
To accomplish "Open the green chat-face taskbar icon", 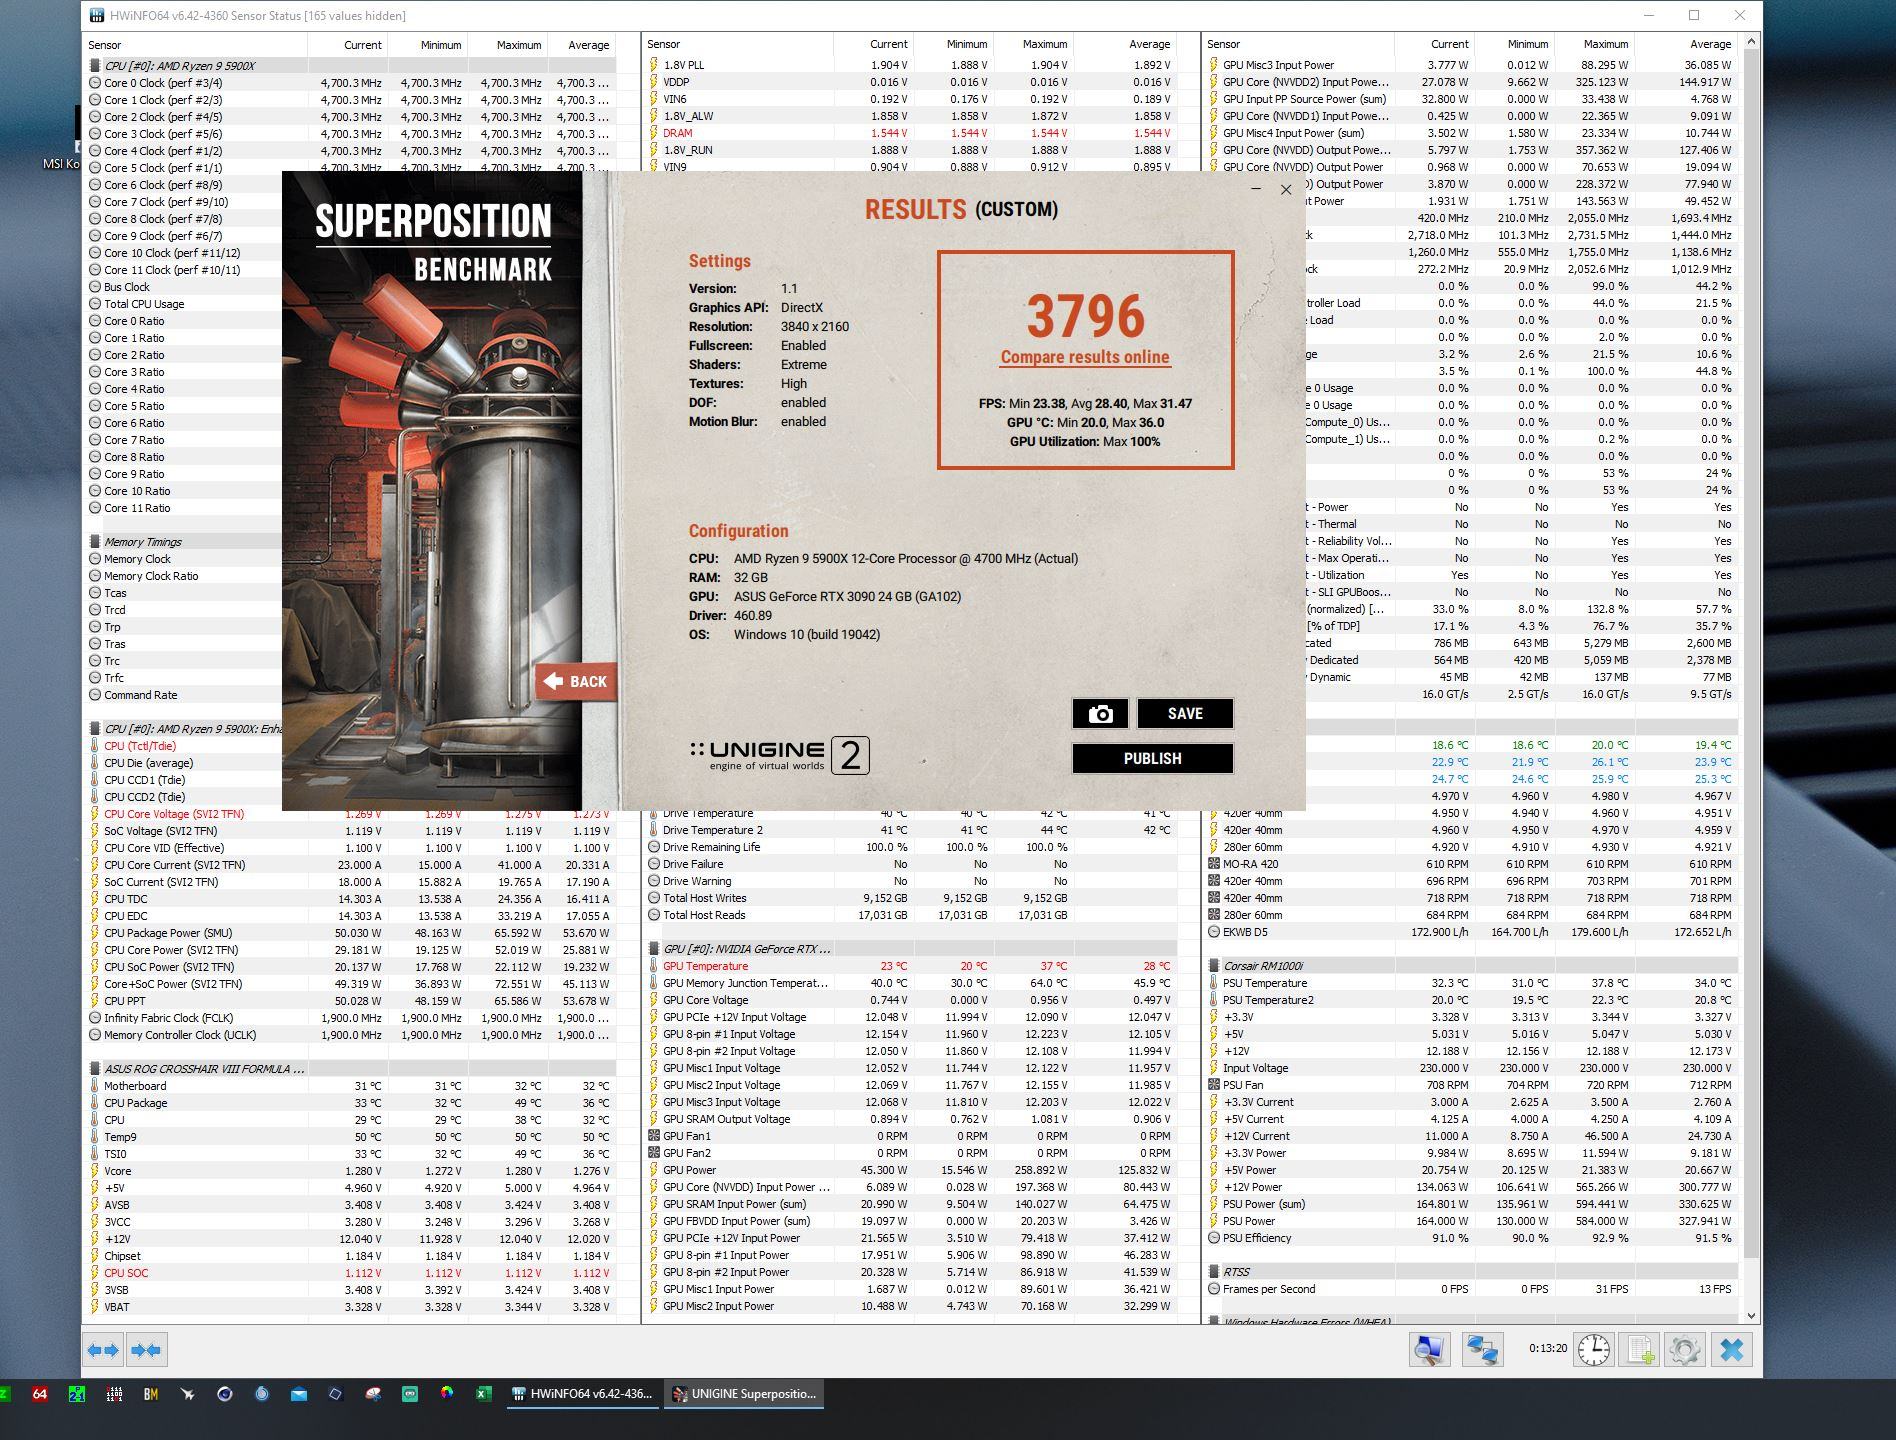I will tap(410, 1394).
